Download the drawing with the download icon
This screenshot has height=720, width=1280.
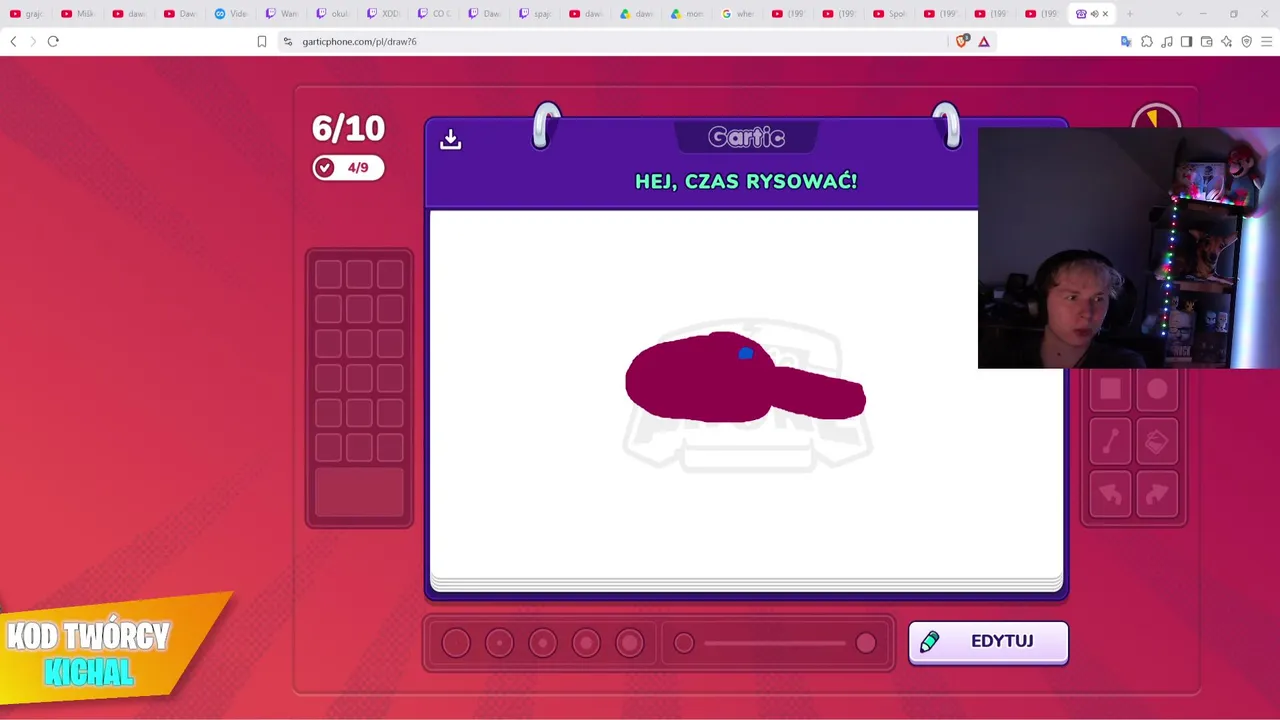(x=450, y=139)
